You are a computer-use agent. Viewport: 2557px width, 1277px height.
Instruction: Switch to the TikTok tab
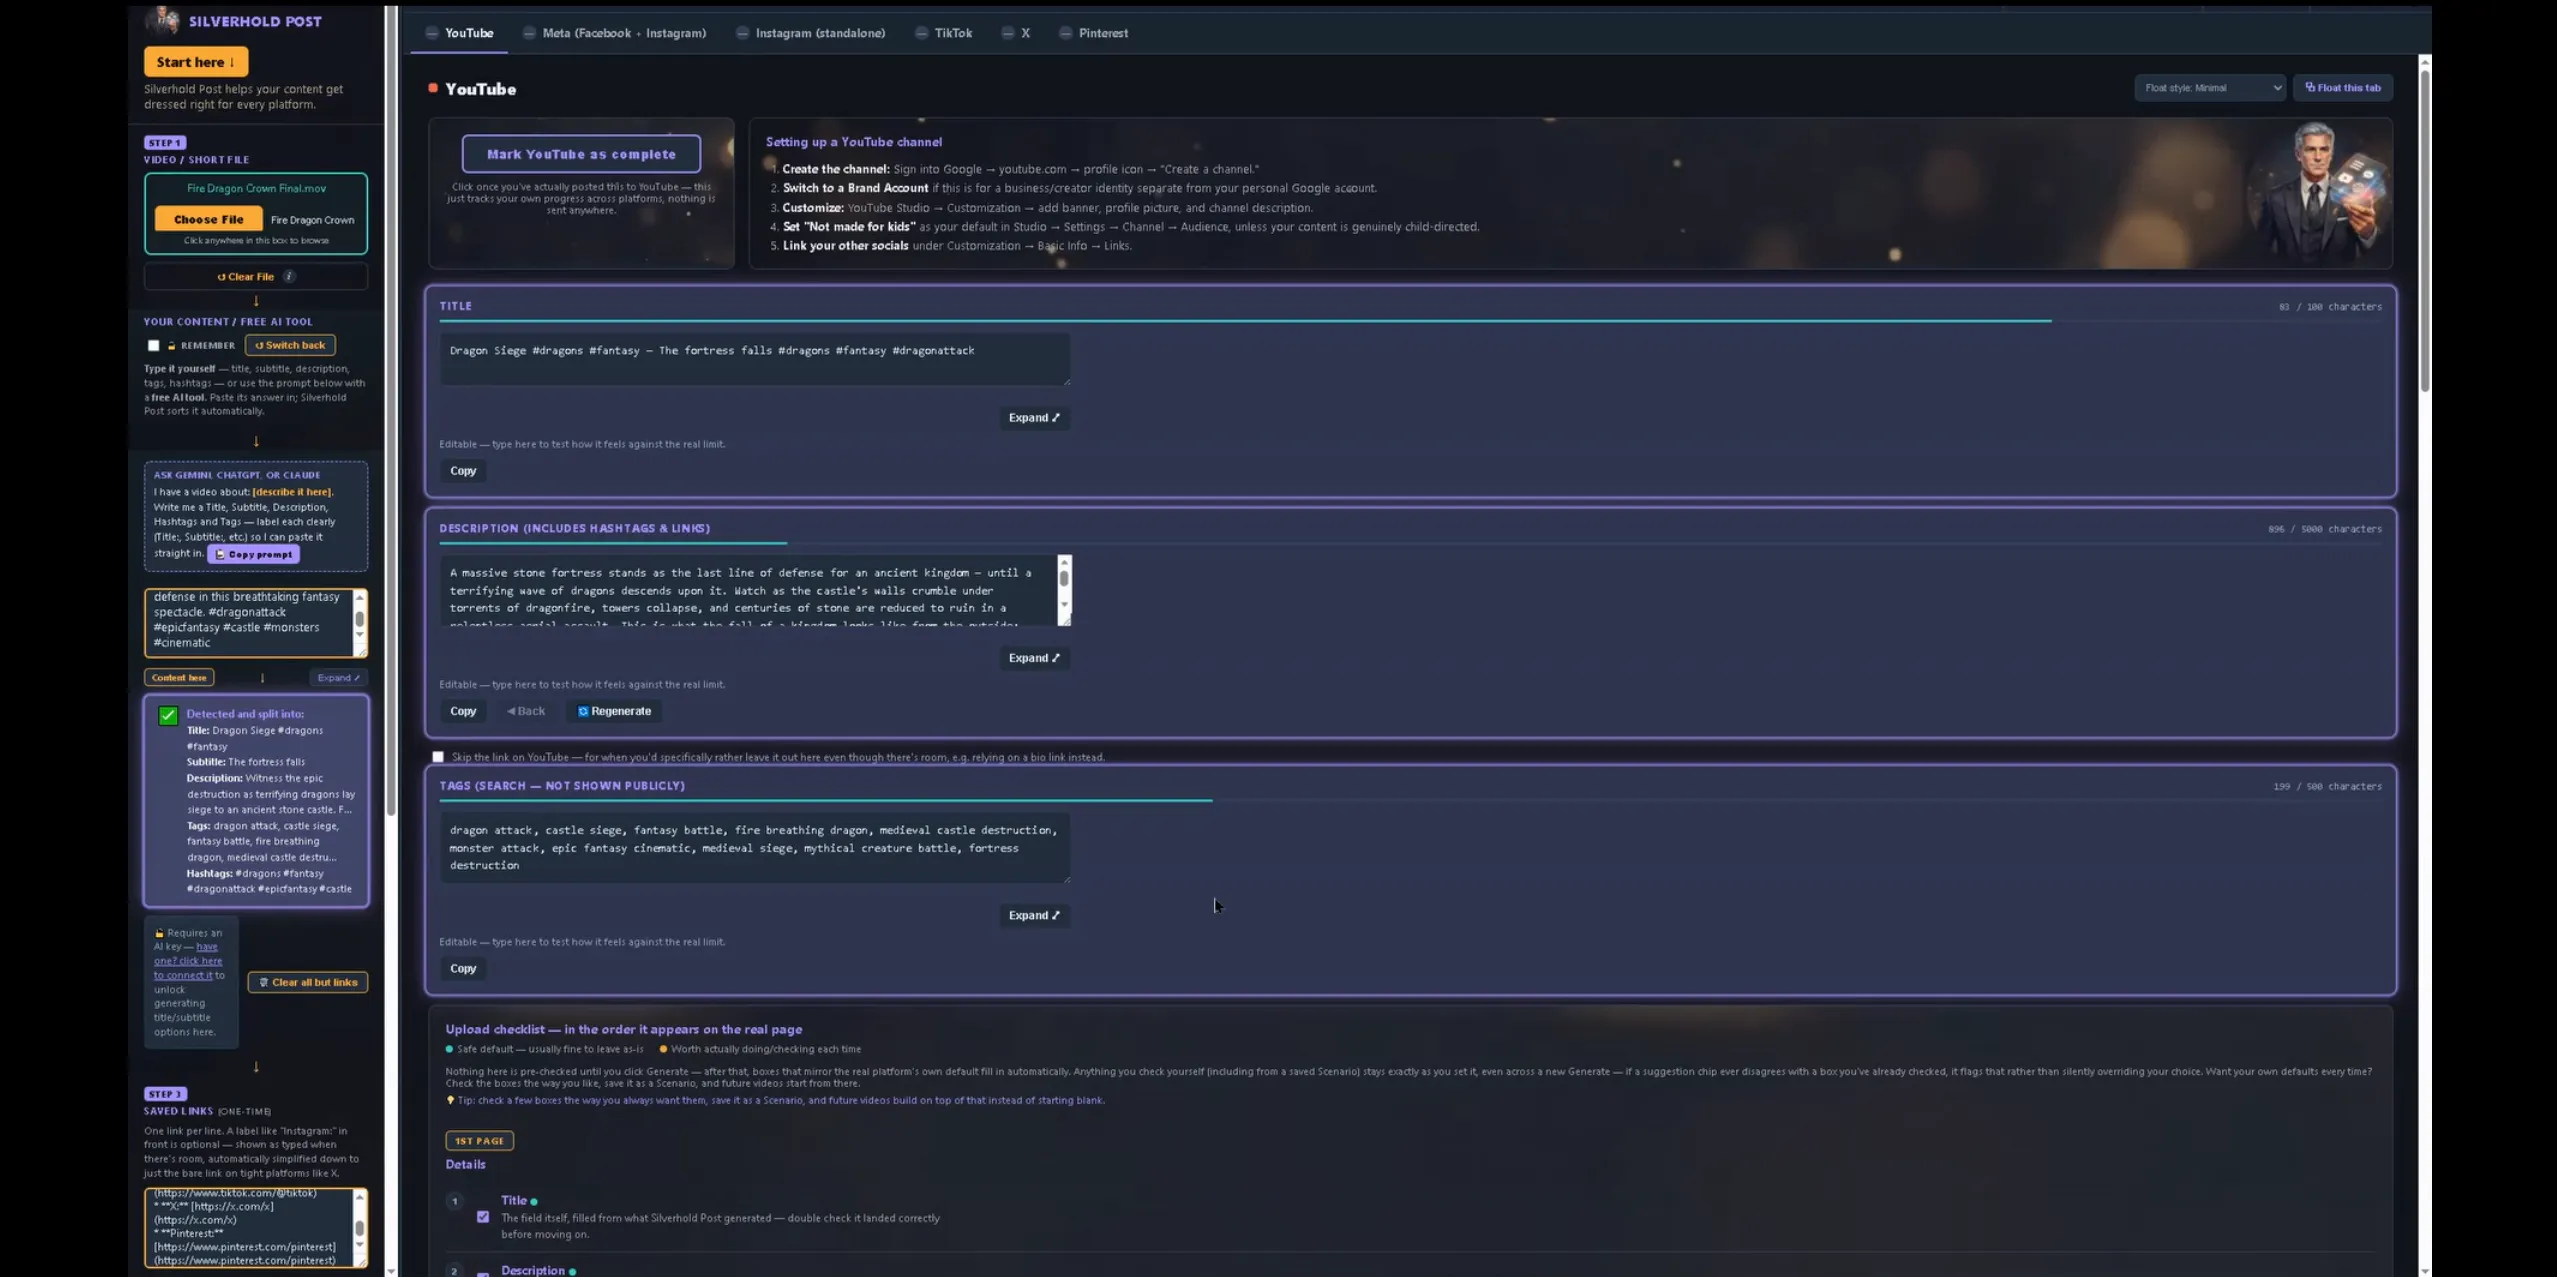(943, 33)
